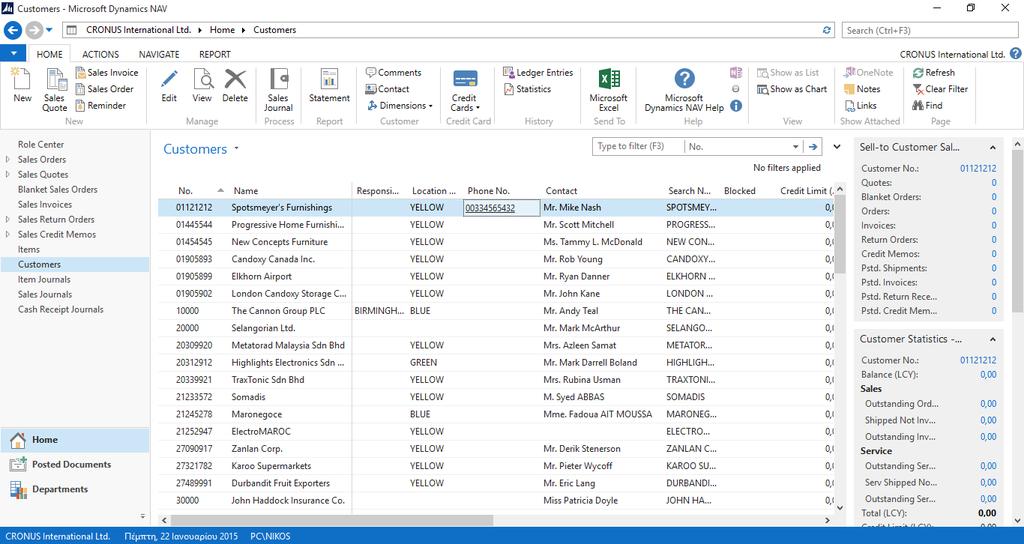Image resolution: width=1024 pixels, height=544 pixels.
Task: Click the Refresh page button
Action: 933,72
